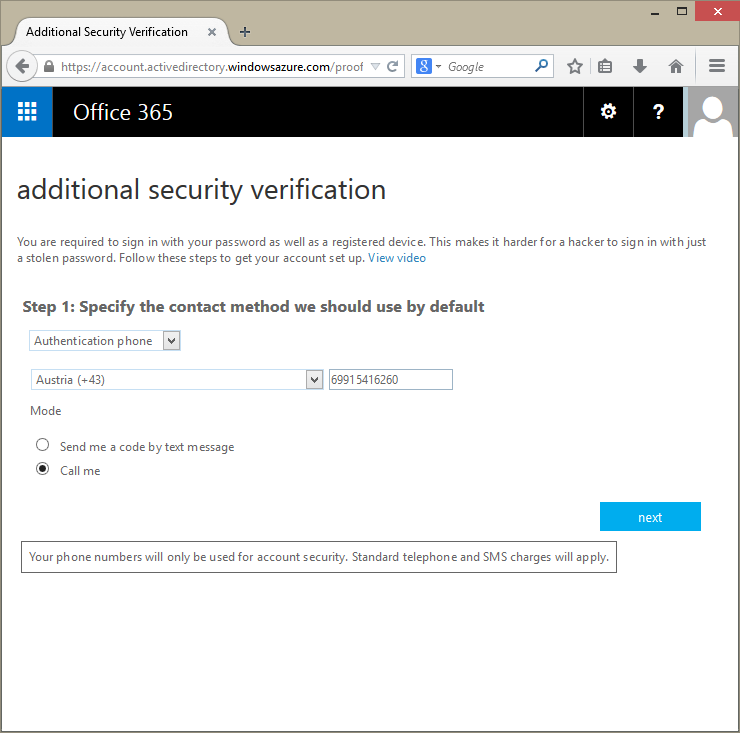Click the Office 365 help question mark

pyautogui.click(x=658, y=112)
